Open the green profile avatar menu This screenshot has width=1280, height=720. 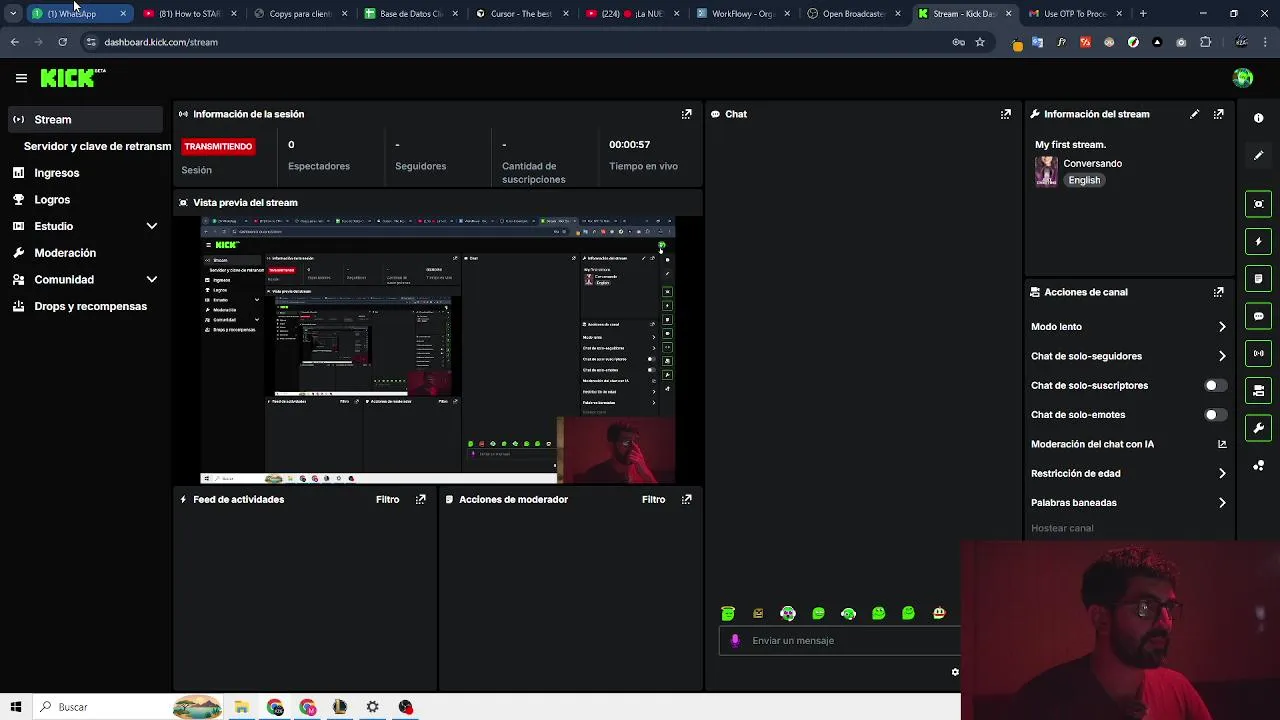click(x=1243, y=78)
